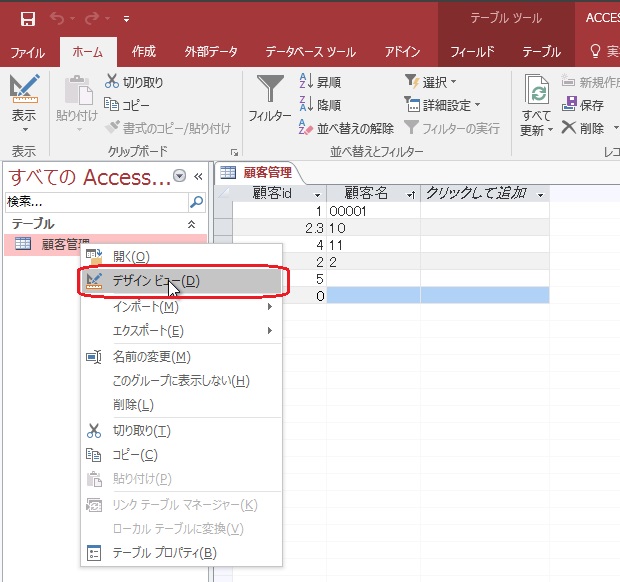
Task: Click the 切り取り scissors in ribbon
Action: (x=134, y=83)
